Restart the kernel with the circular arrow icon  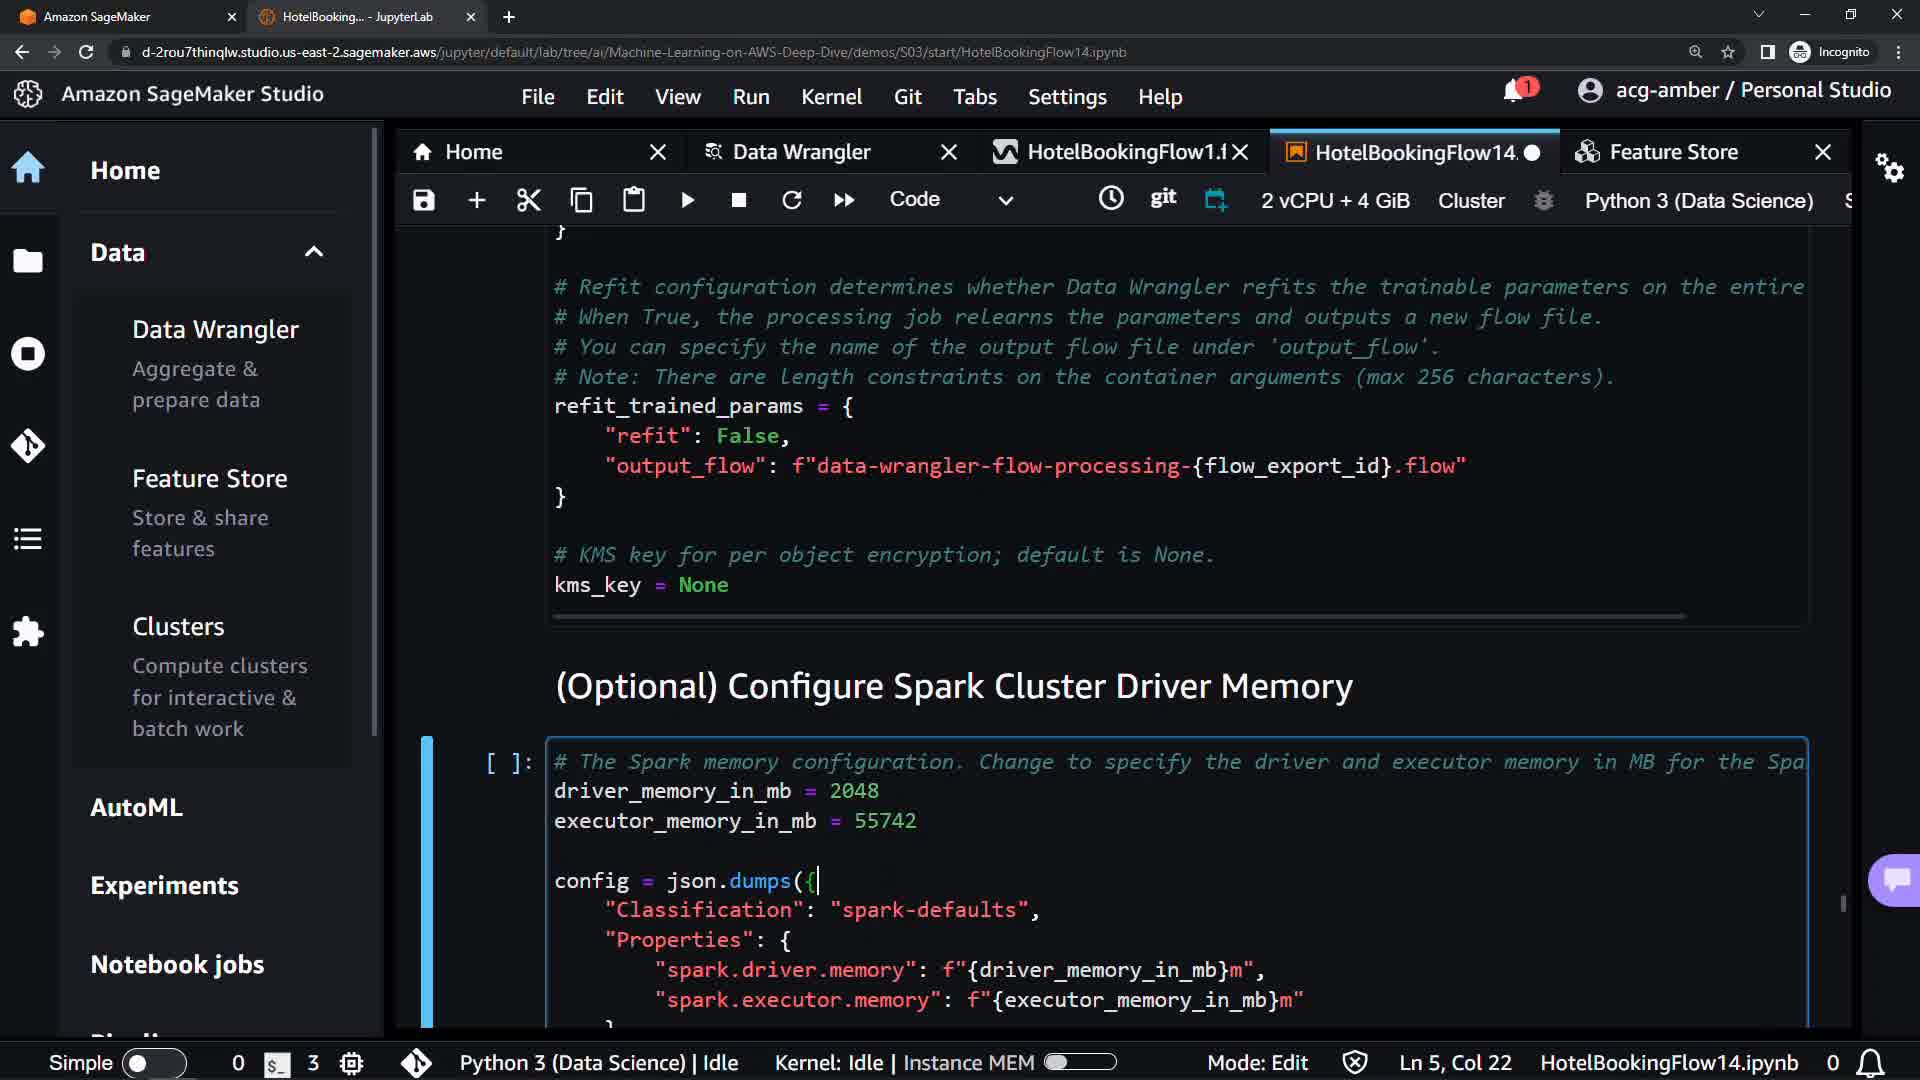click(x=792, y=200)
